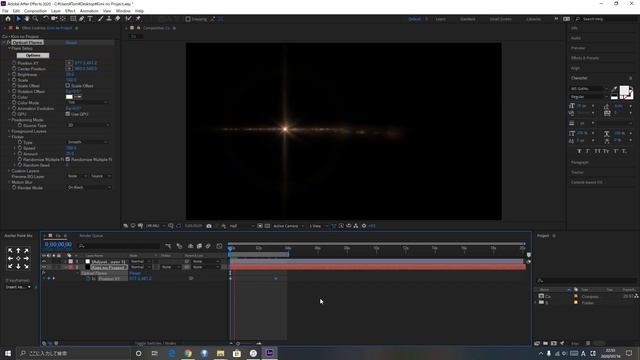Select the Hand tool
This screenshot has width=640, height=360.
point(27,19)
